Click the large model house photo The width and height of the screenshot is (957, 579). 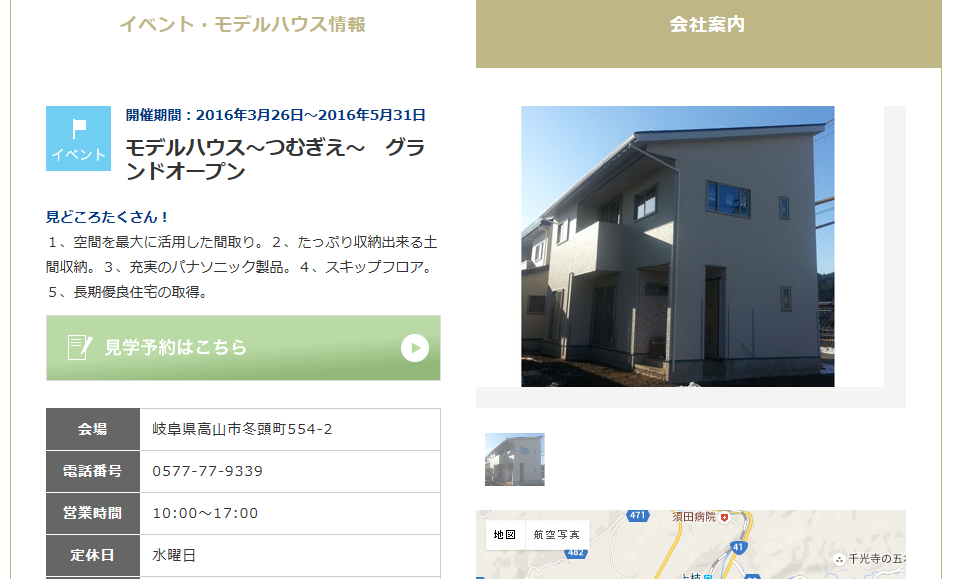point(677,246)
